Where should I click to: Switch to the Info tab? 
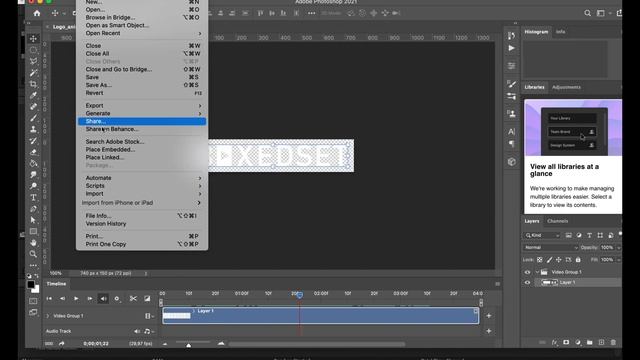(x=560, y=32)
